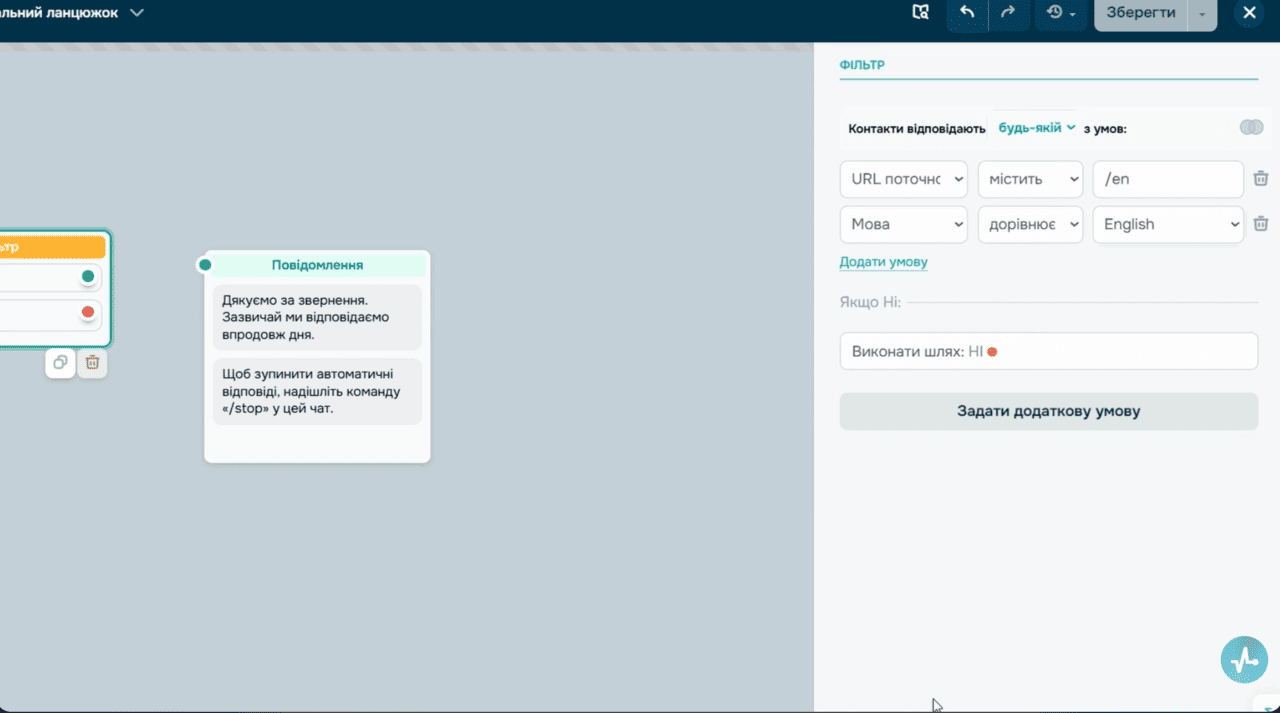
Task: Click the undo arrow icon
Action: pos(967,13)
